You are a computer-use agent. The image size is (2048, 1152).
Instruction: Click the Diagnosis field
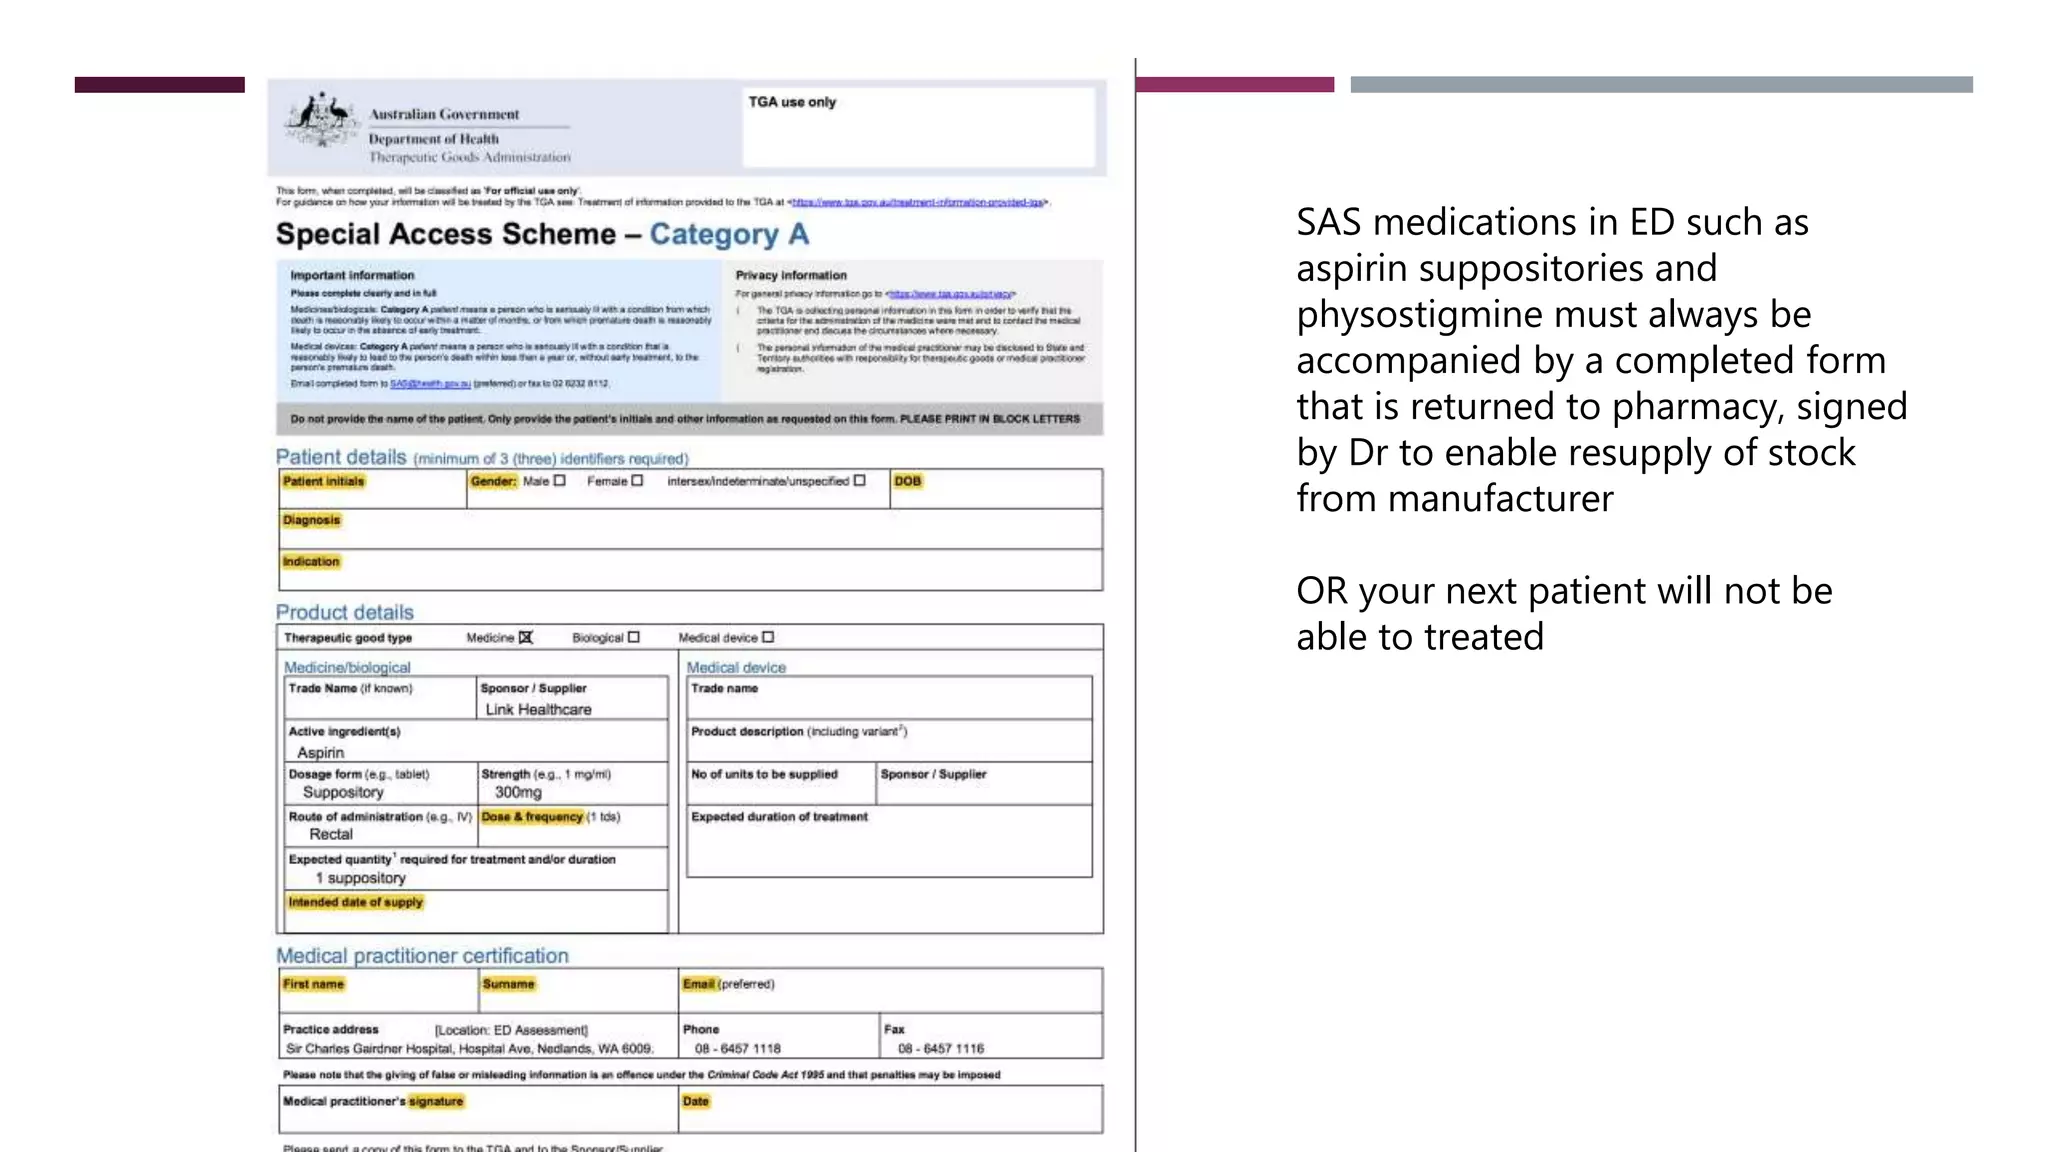pyautogui.click(x=690, y=528)
